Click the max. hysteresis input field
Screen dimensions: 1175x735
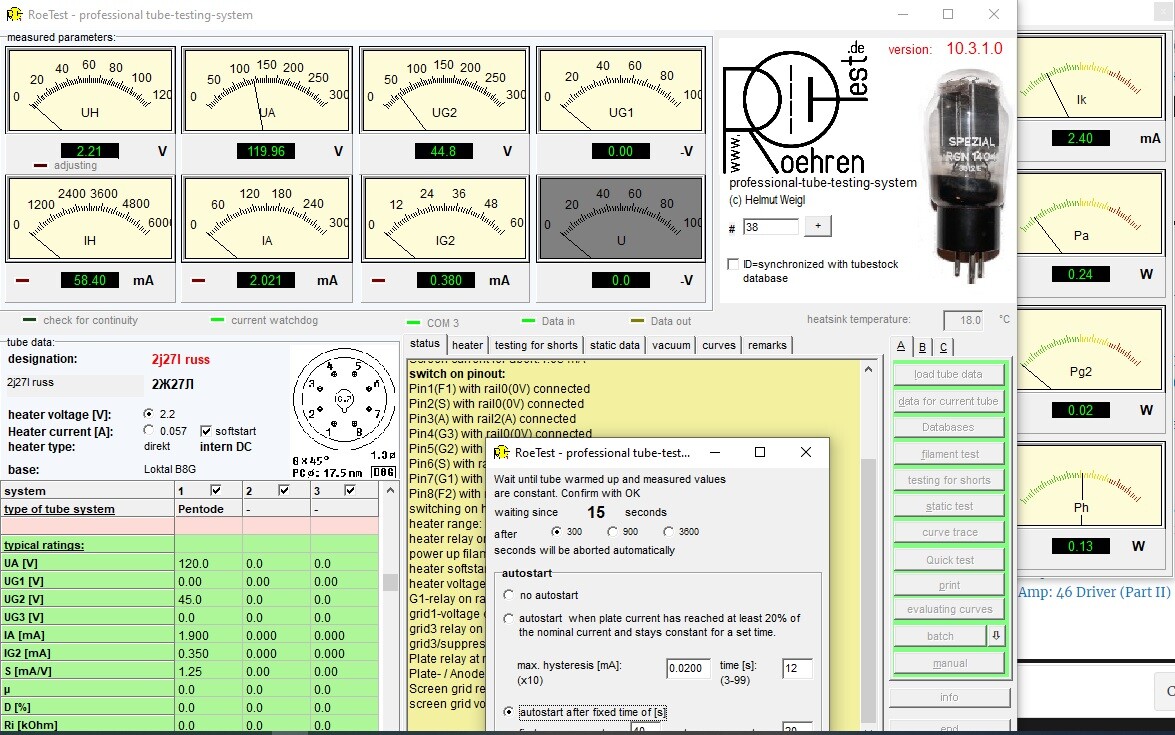tap(688, 669)
